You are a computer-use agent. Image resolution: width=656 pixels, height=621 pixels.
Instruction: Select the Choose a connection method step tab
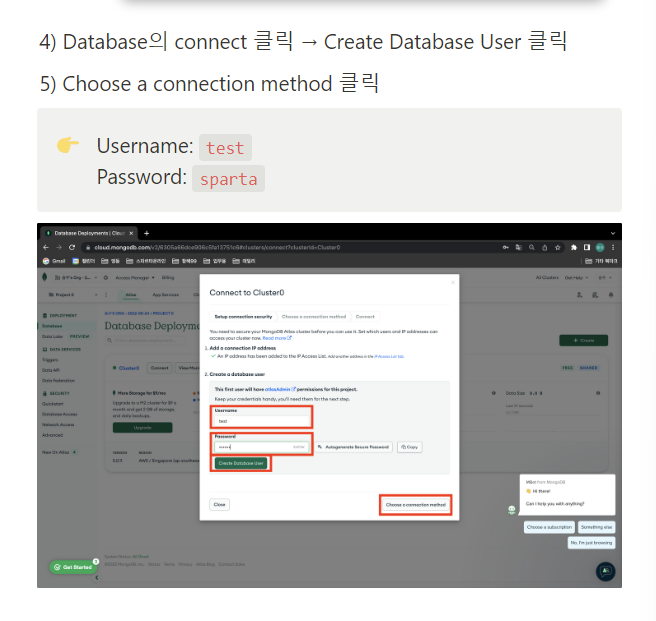click(x=314, y=317)
